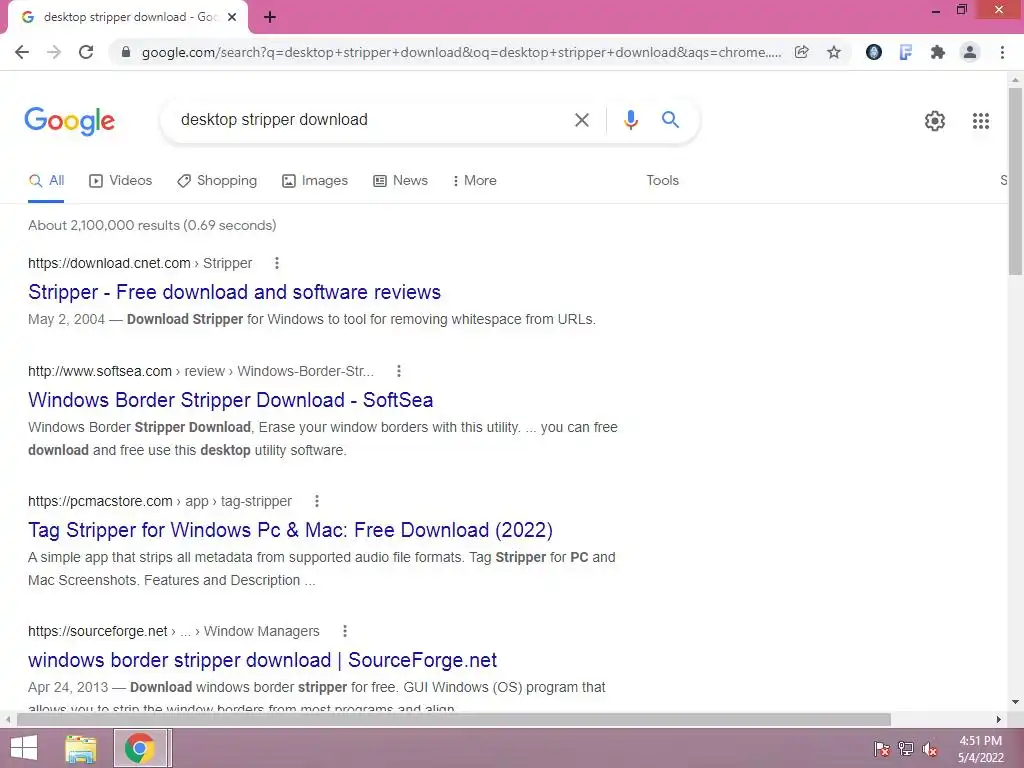Click the horizontal scrollbar thumb
1024x768 pixels.
point(454,719)
